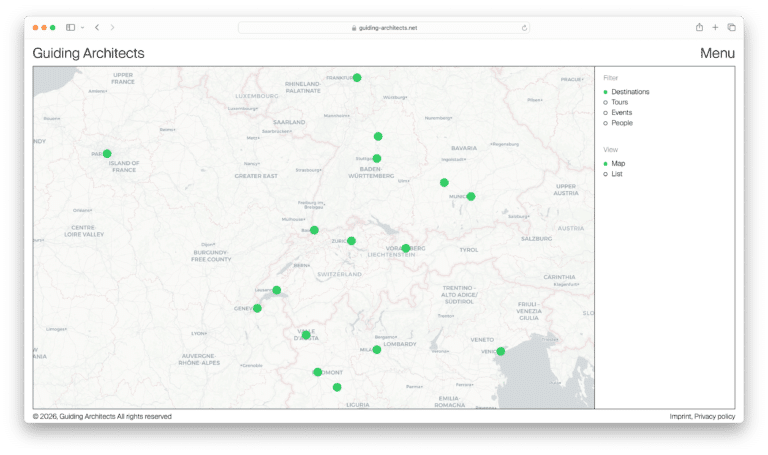Choose the People filter radio button
This screenshot has height=455, width=768.
621,123
